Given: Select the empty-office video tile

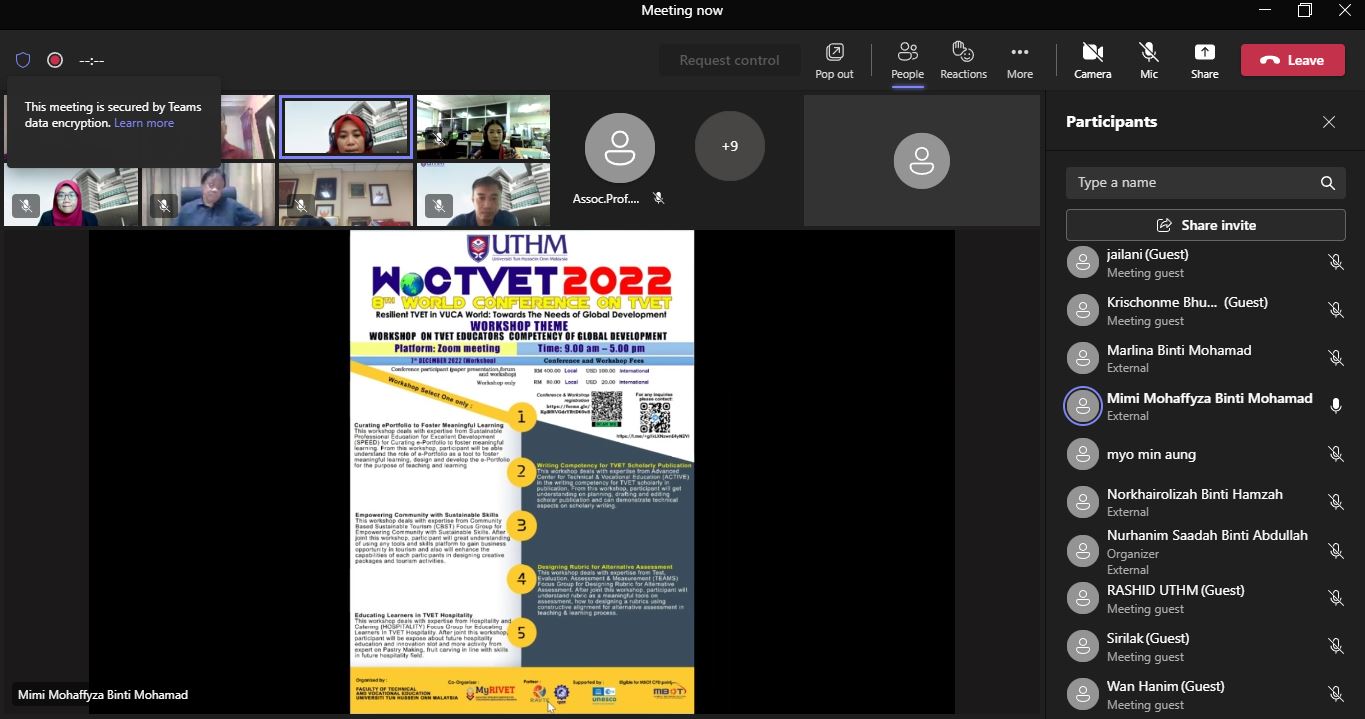Looking at the screenshot, I should click(x=345, y=195).
